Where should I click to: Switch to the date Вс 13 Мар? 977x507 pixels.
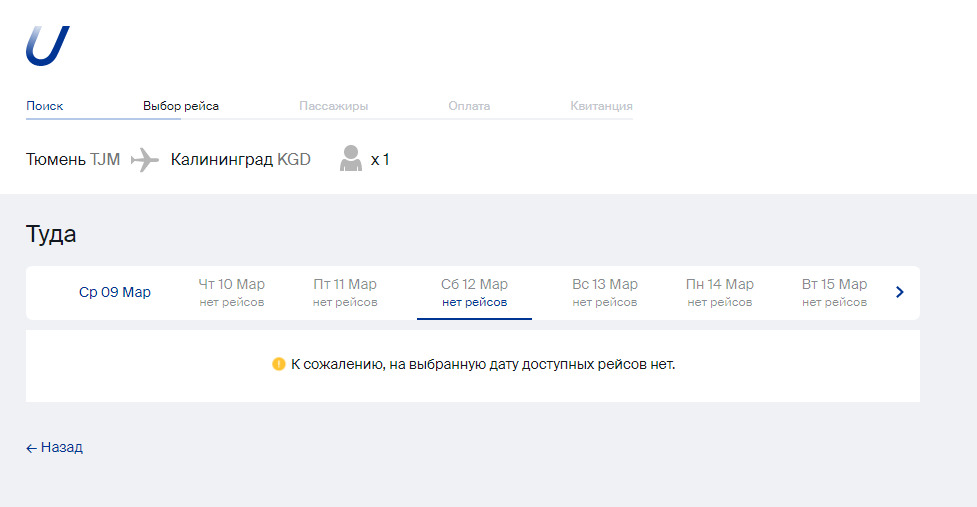[x=605, y=292]
